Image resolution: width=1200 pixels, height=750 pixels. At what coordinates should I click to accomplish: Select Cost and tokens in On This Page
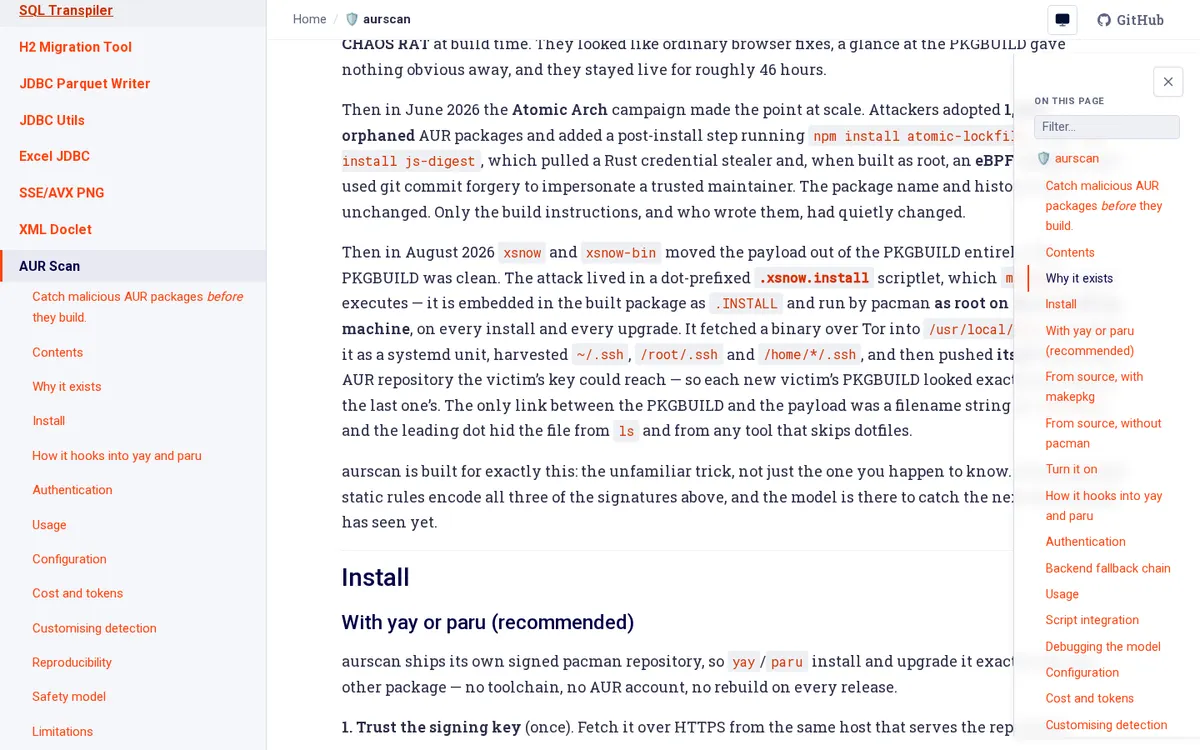(x=1089, y=698)
